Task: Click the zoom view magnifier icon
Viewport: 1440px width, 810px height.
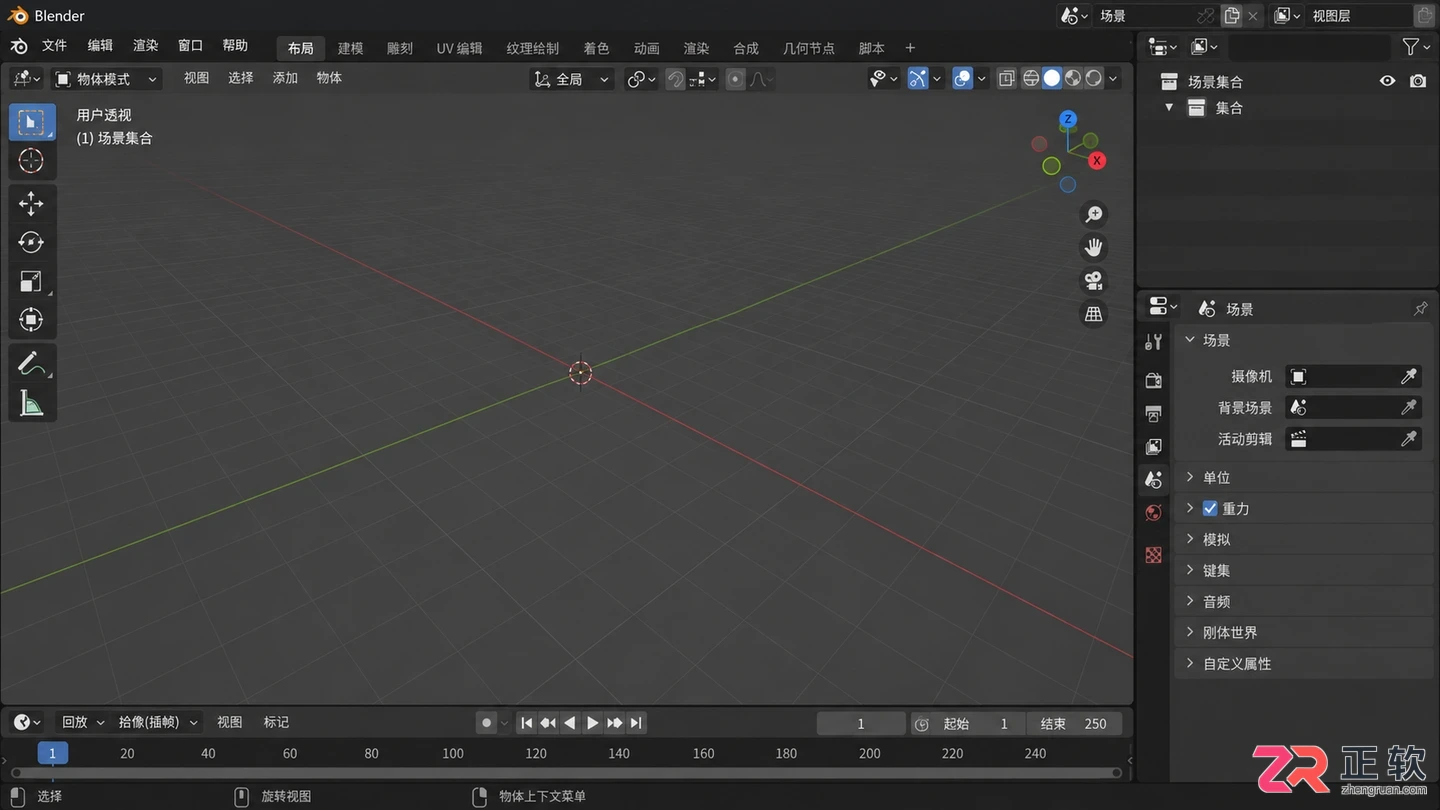Action: 1094,214
